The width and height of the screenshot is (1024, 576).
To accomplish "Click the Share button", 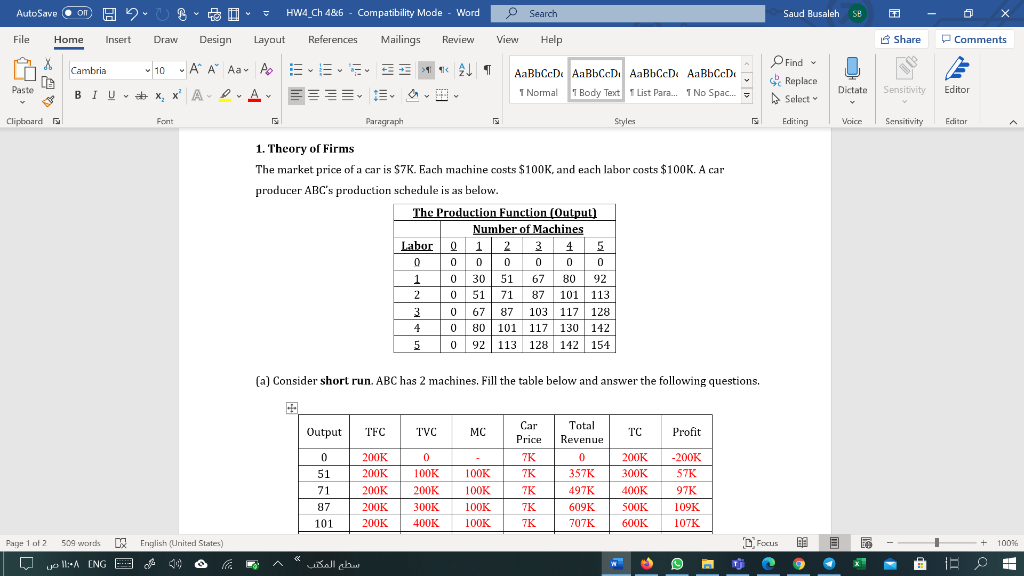I will [x=901, y=39].
